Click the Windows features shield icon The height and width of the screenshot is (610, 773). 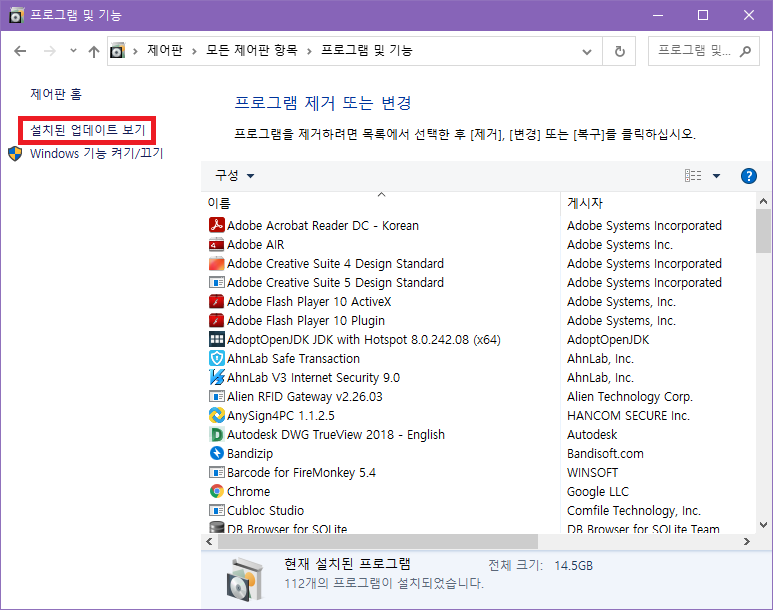point(15,153)
